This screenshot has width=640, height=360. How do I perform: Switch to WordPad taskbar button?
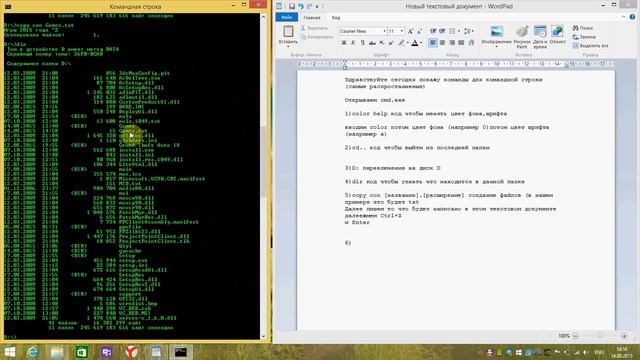click(x=156, y=352)
